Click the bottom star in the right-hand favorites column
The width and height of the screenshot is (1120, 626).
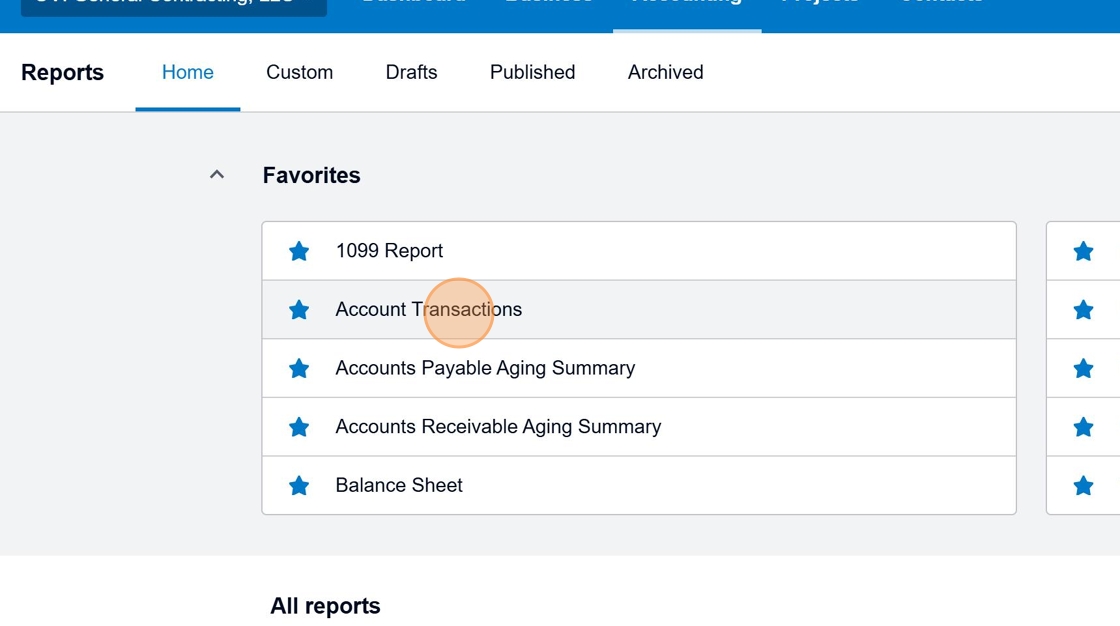point(1083,486)
